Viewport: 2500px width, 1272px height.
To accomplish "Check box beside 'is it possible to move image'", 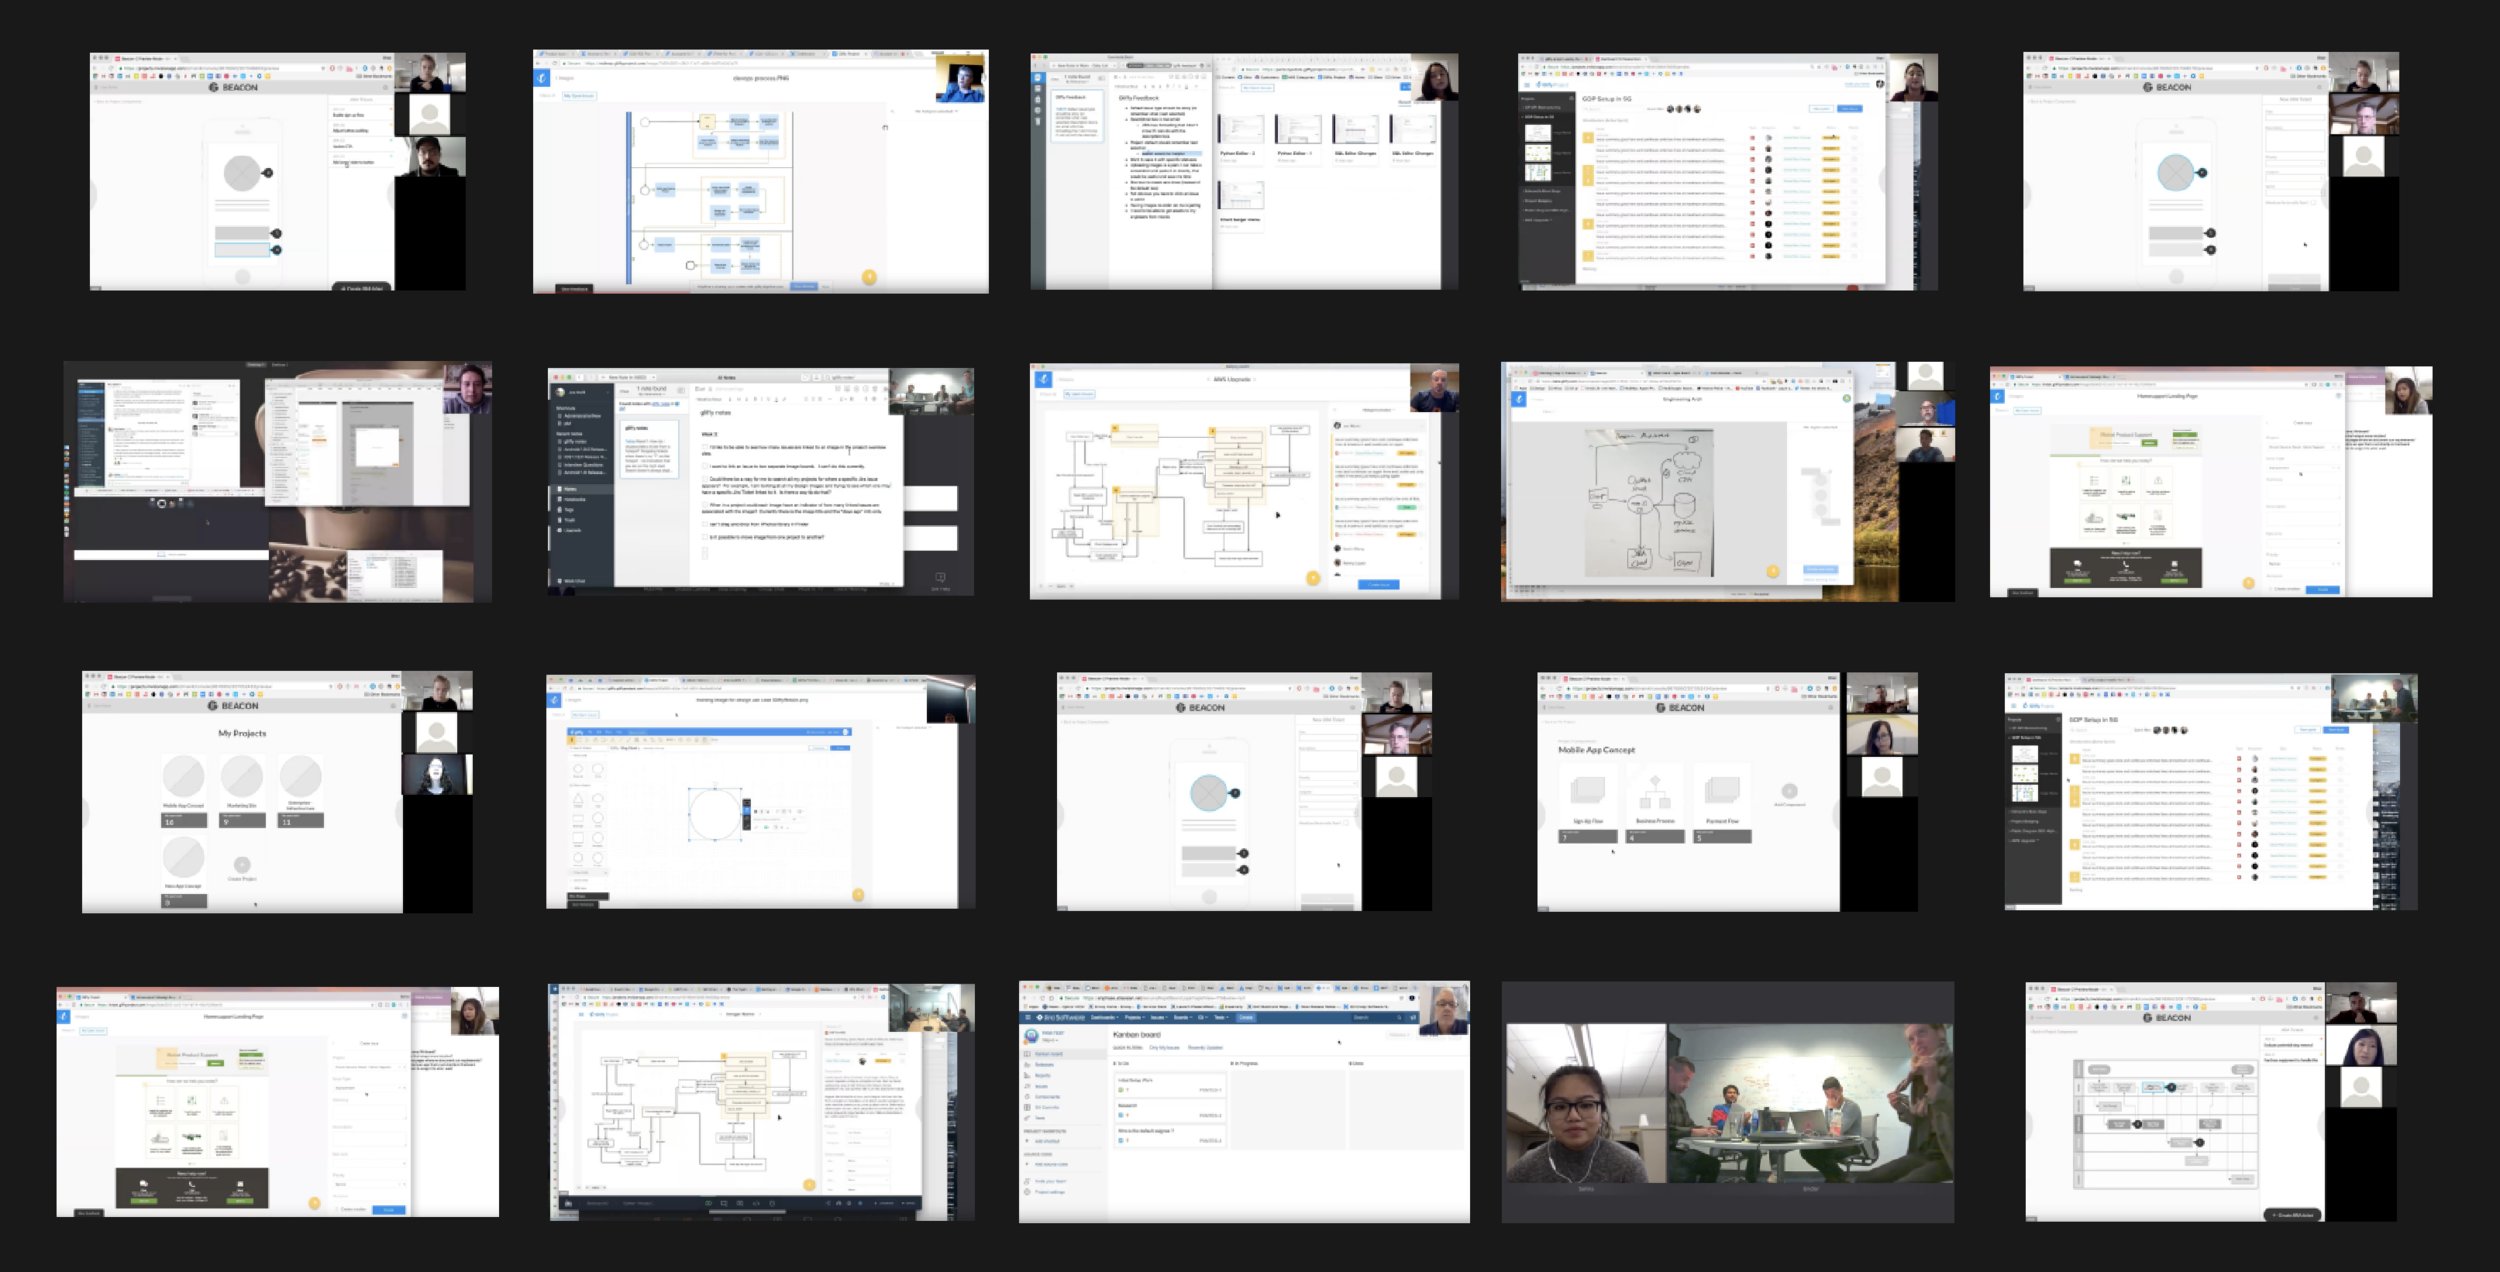I will pyautogui.click(x=705, y=537).
